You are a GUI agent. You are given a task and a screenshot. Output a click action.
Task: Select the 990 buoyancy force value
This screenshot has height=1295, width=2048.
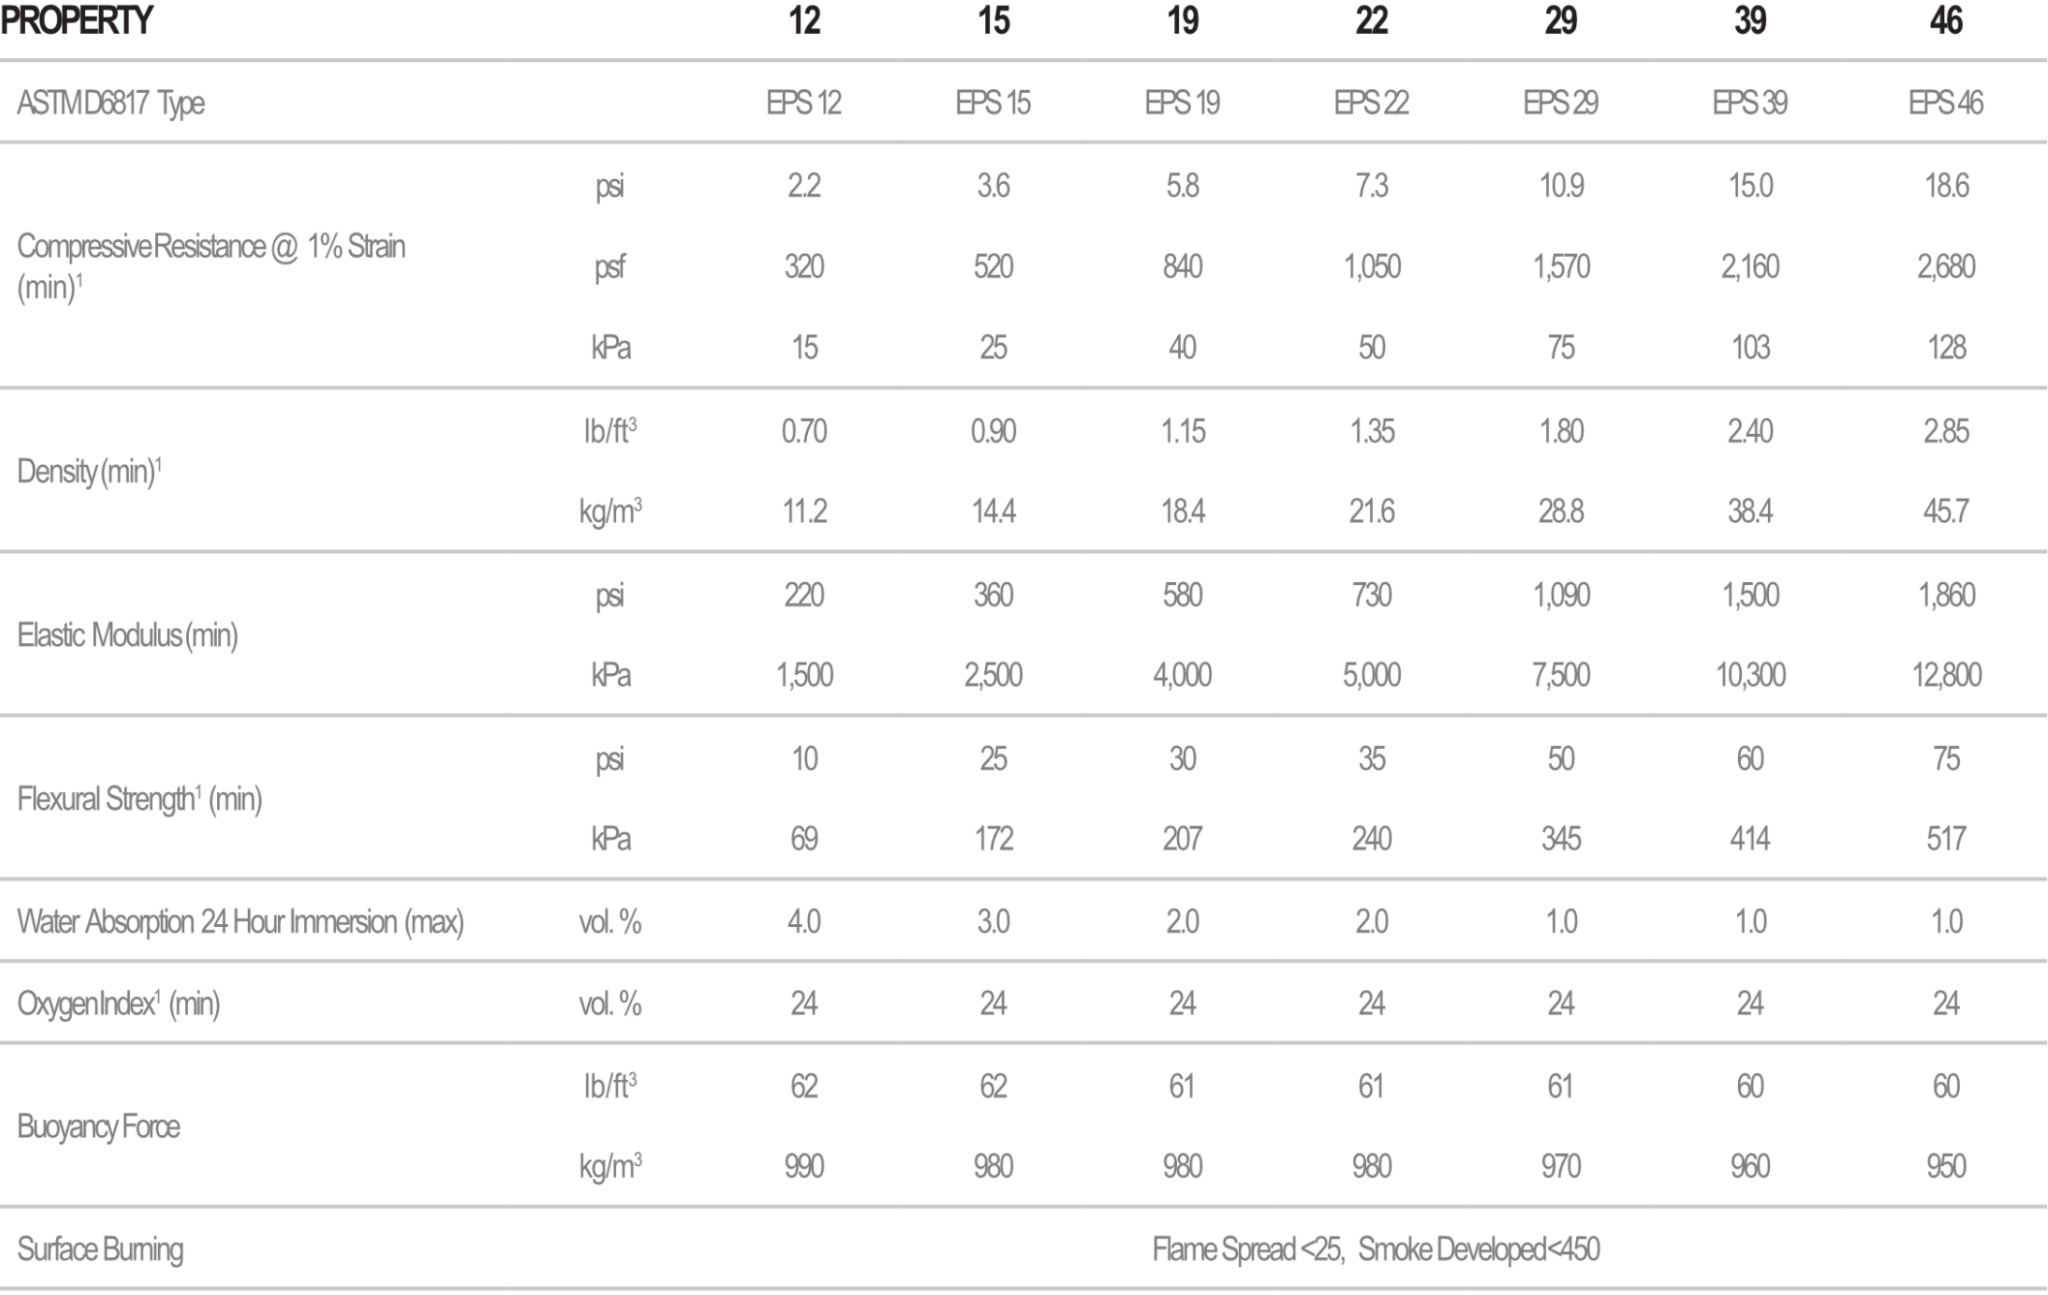pyautogui.click(x=804, y=1166)
